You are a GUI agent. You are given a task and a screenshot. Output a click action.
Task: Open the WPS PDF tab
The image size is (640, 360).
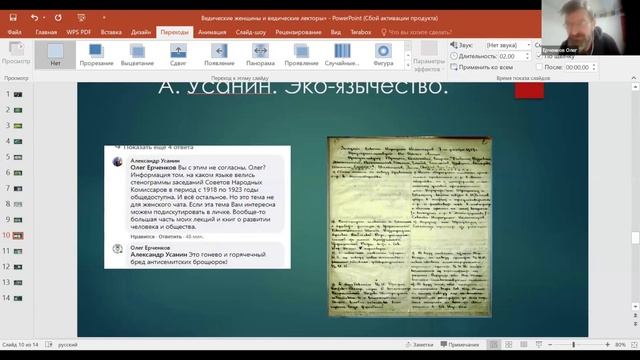78,32
